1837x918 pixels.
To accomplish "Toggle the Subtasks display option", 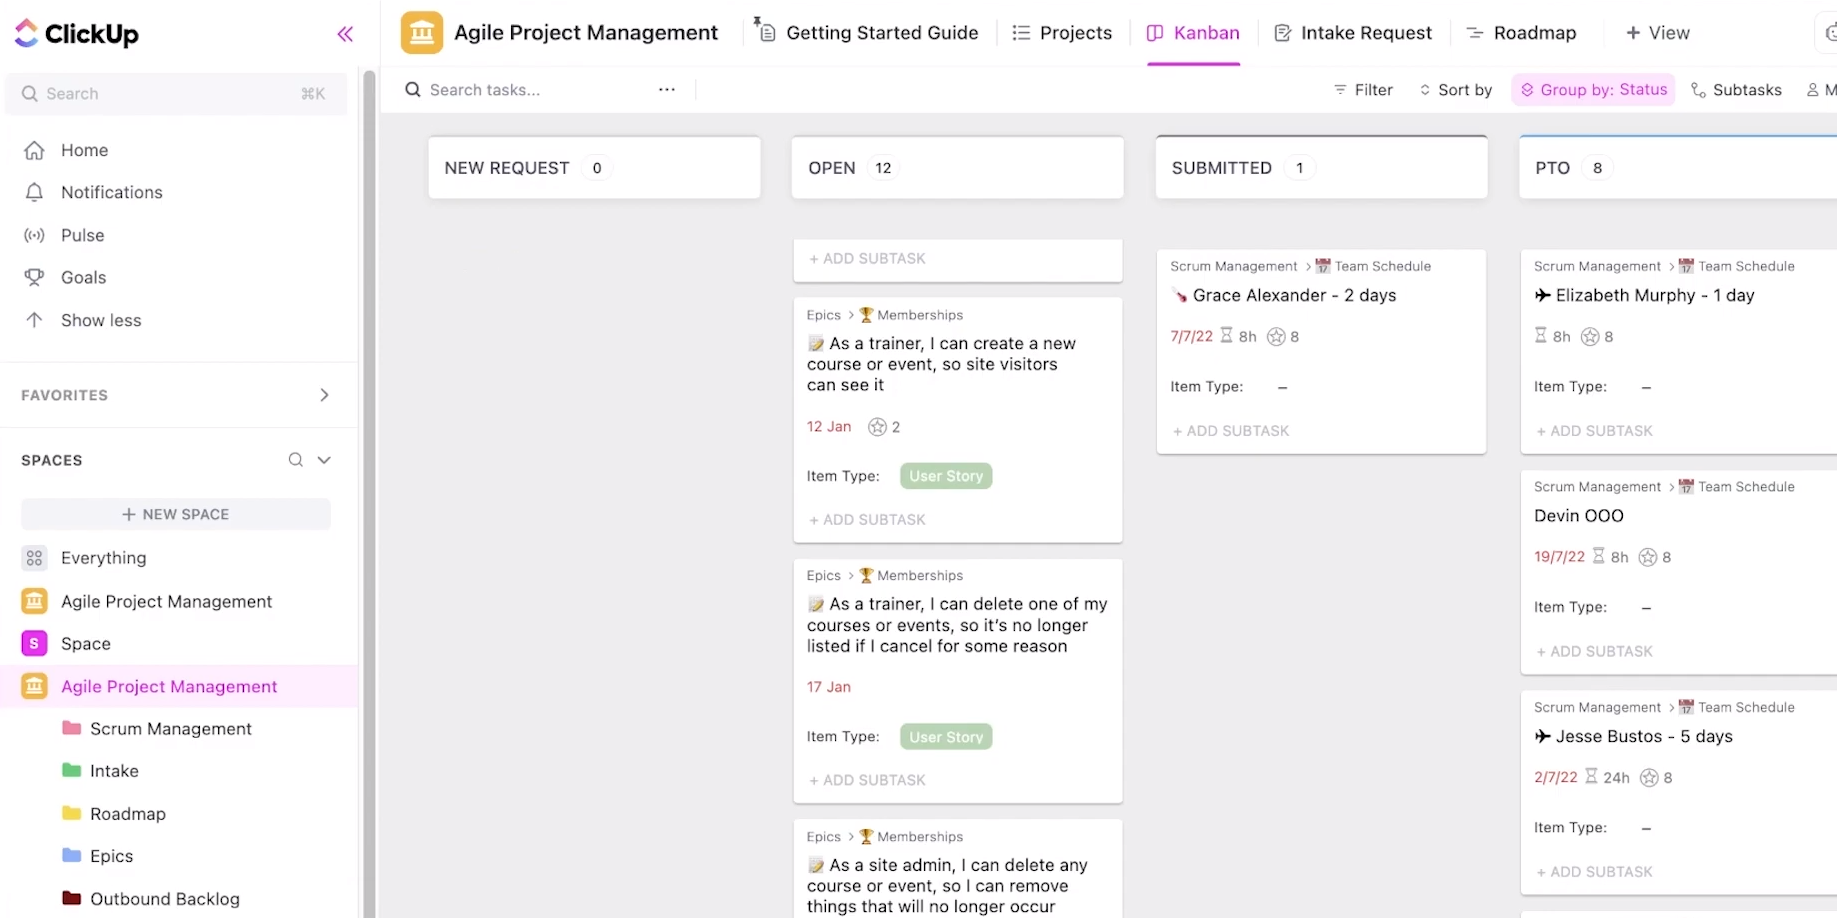I will pos(1736,90).
